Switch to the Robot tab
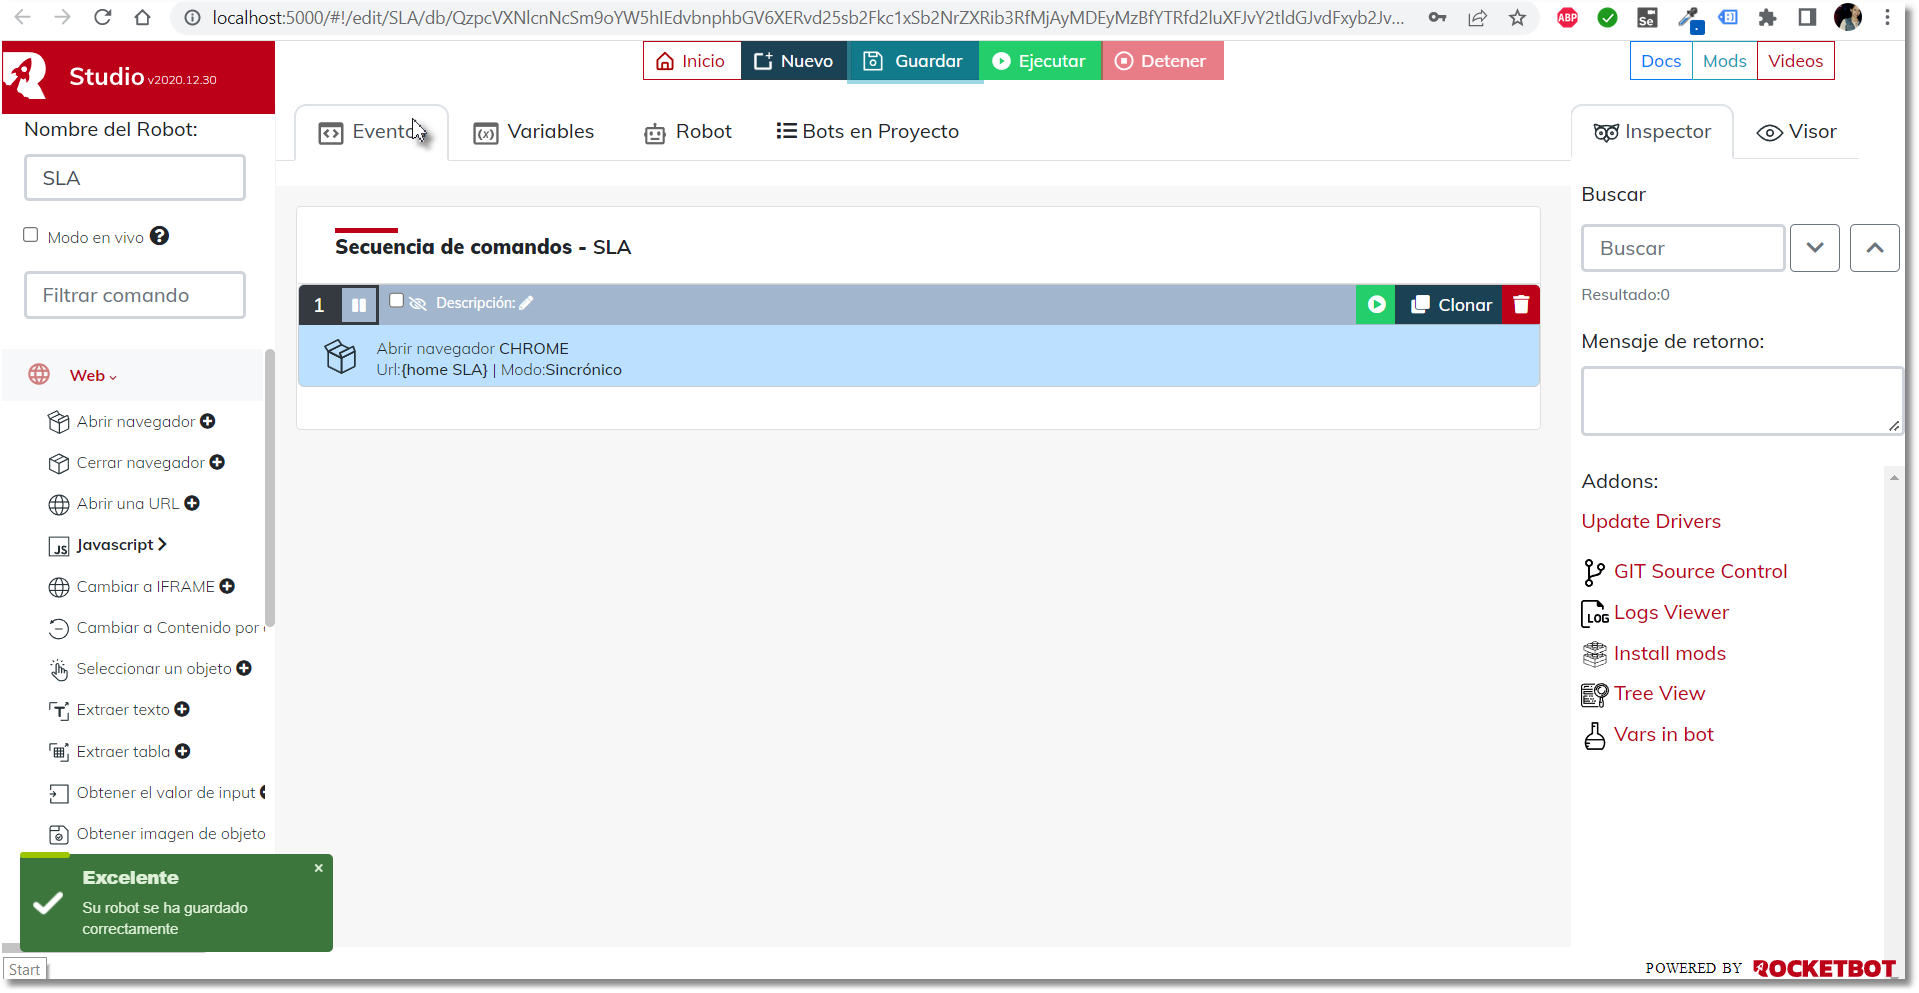This screenshot has height=993, width=1919. point(688,132)
